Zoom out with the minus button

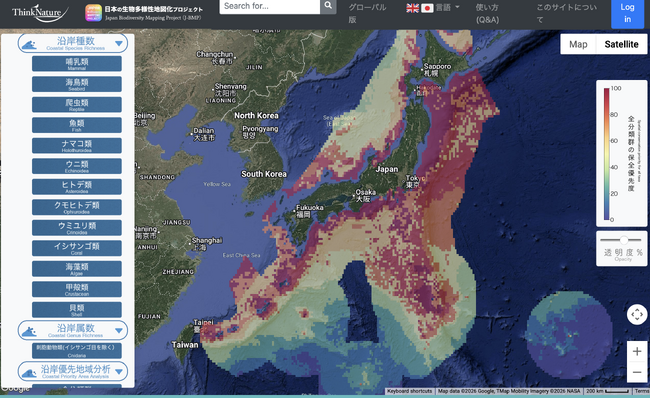tap(637, 372)
